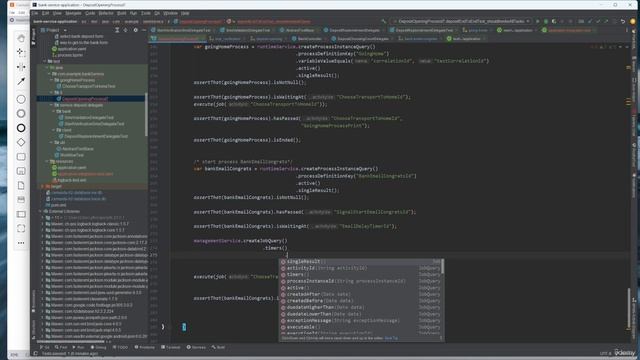Create a pool/participant from the palette
The height and width of the screenshot is (360, 640).
(21, 214)
